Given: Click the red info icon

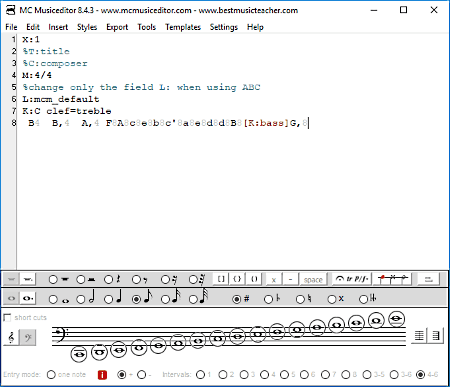Looking at the screenshot, I should (x=102, y=375).
